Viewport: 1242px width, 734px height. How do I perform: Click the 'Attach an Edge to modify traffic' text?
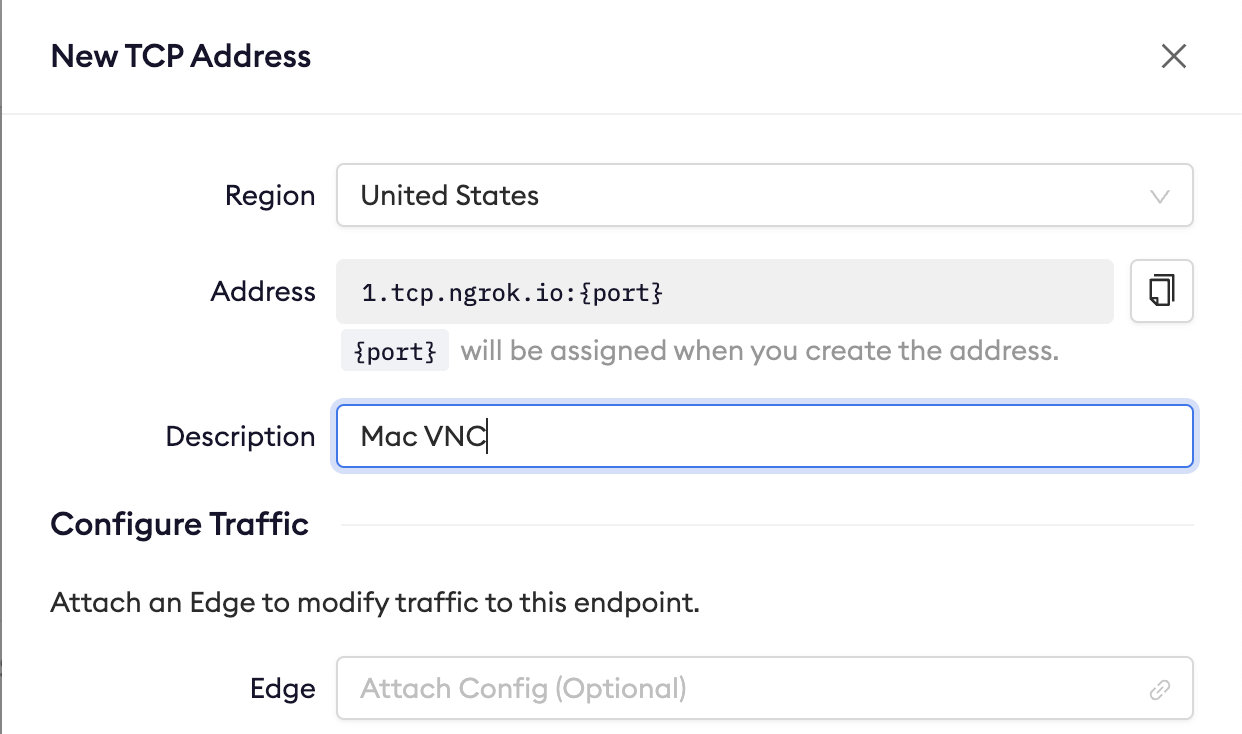[375, 603]
